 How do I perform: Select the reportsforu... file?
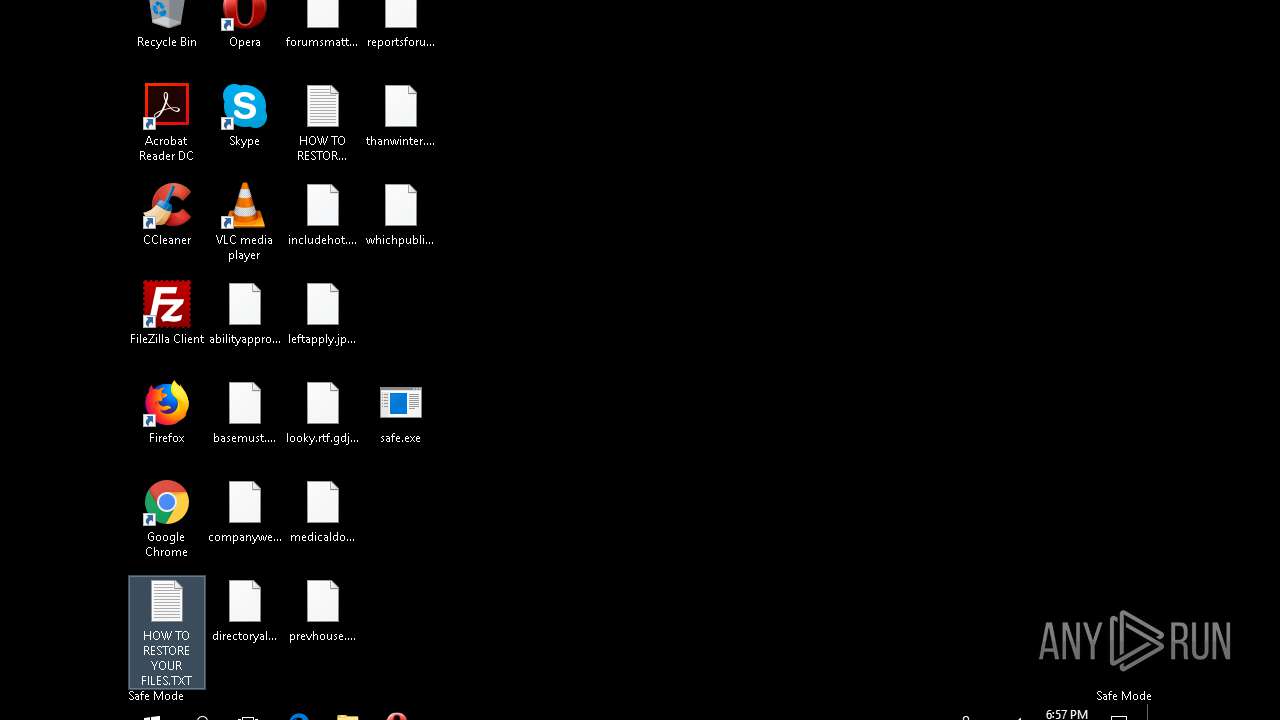(x=400, y=24)
